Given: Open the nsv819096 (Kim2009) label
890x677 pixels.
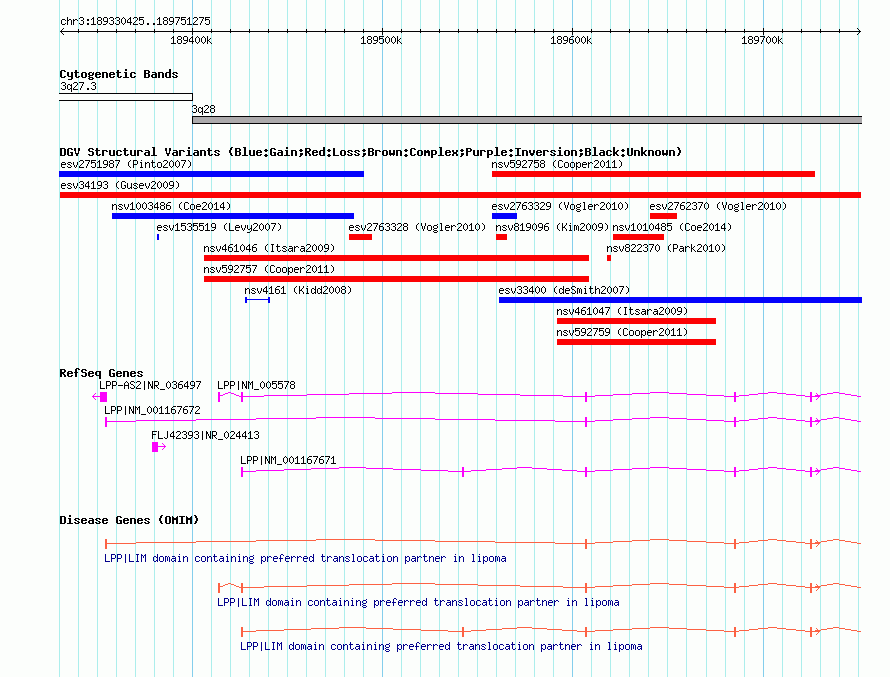Looking at the screenshot, I should point(552,228).
